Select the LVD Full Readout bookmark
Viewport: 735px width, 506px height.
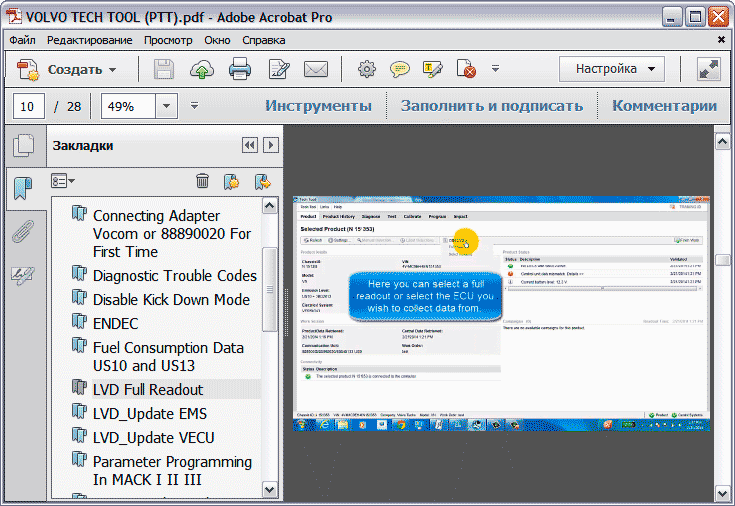[147, 389]
